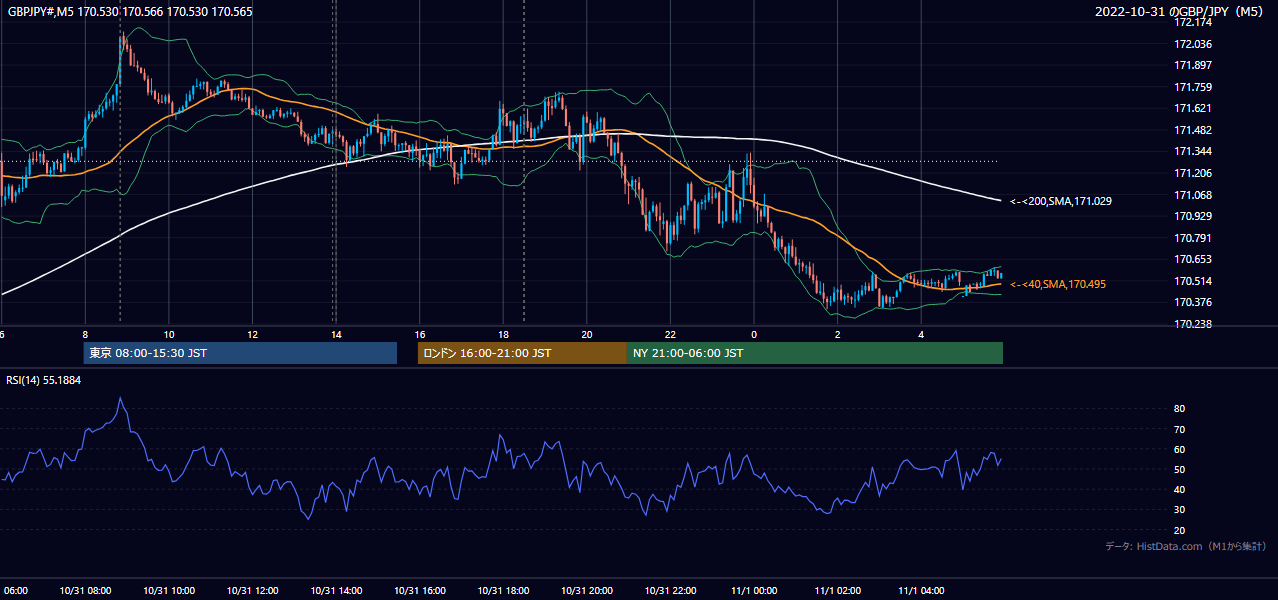Click the RSI(14) 55.1884 indicator label
This screenshot has width=1278, height=600.
44,380
